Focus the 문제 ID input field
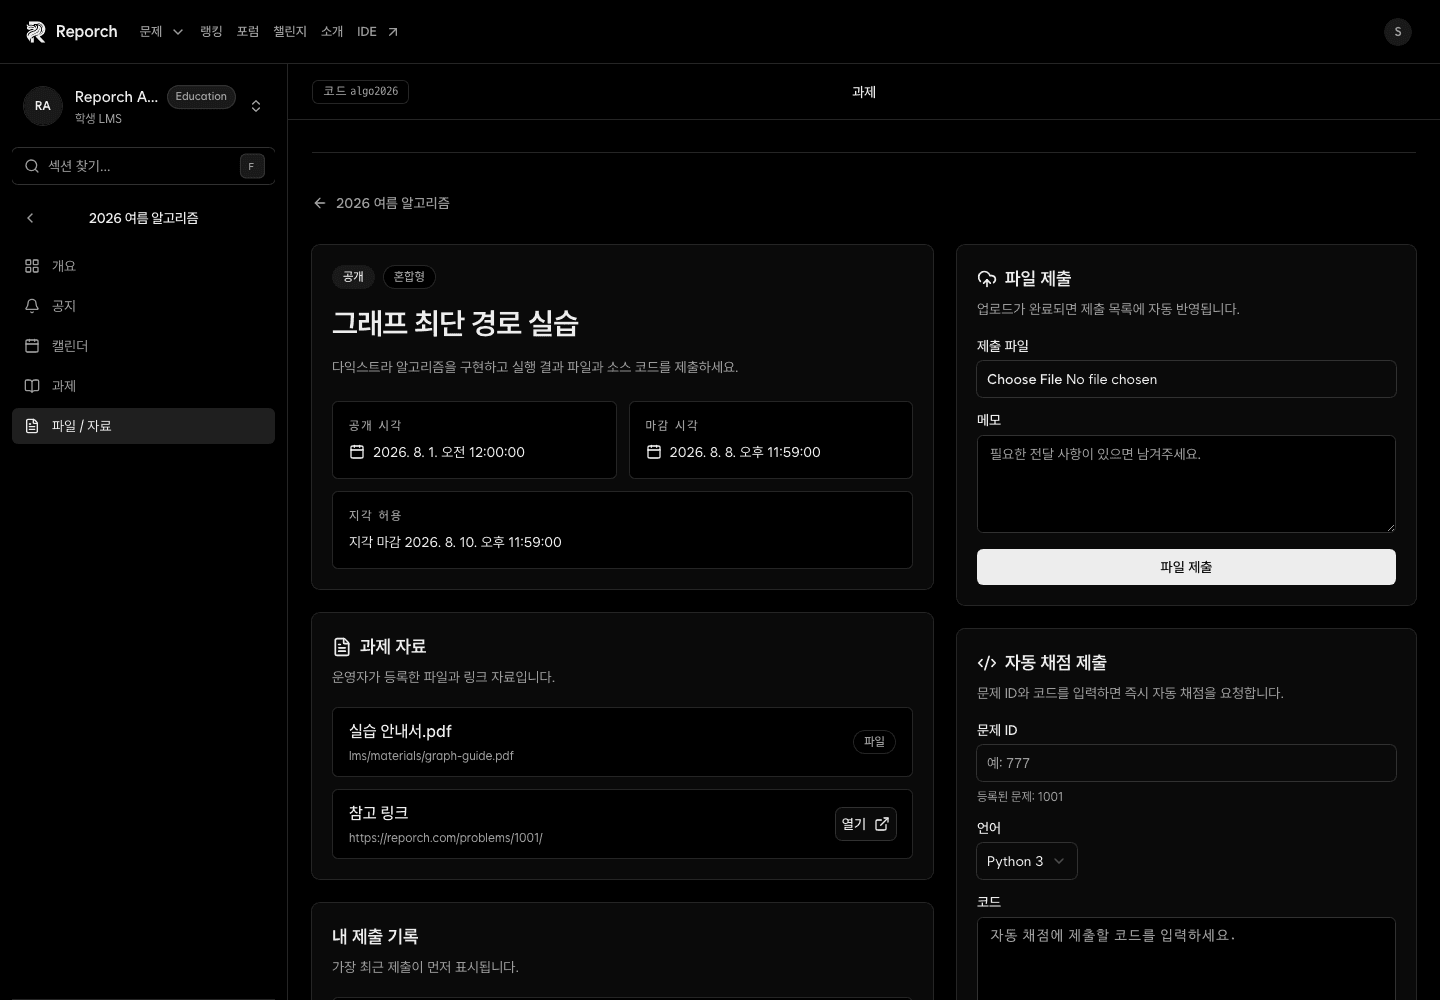The height and width of the screenshot is (1000, 1440). click(1186, 763)
